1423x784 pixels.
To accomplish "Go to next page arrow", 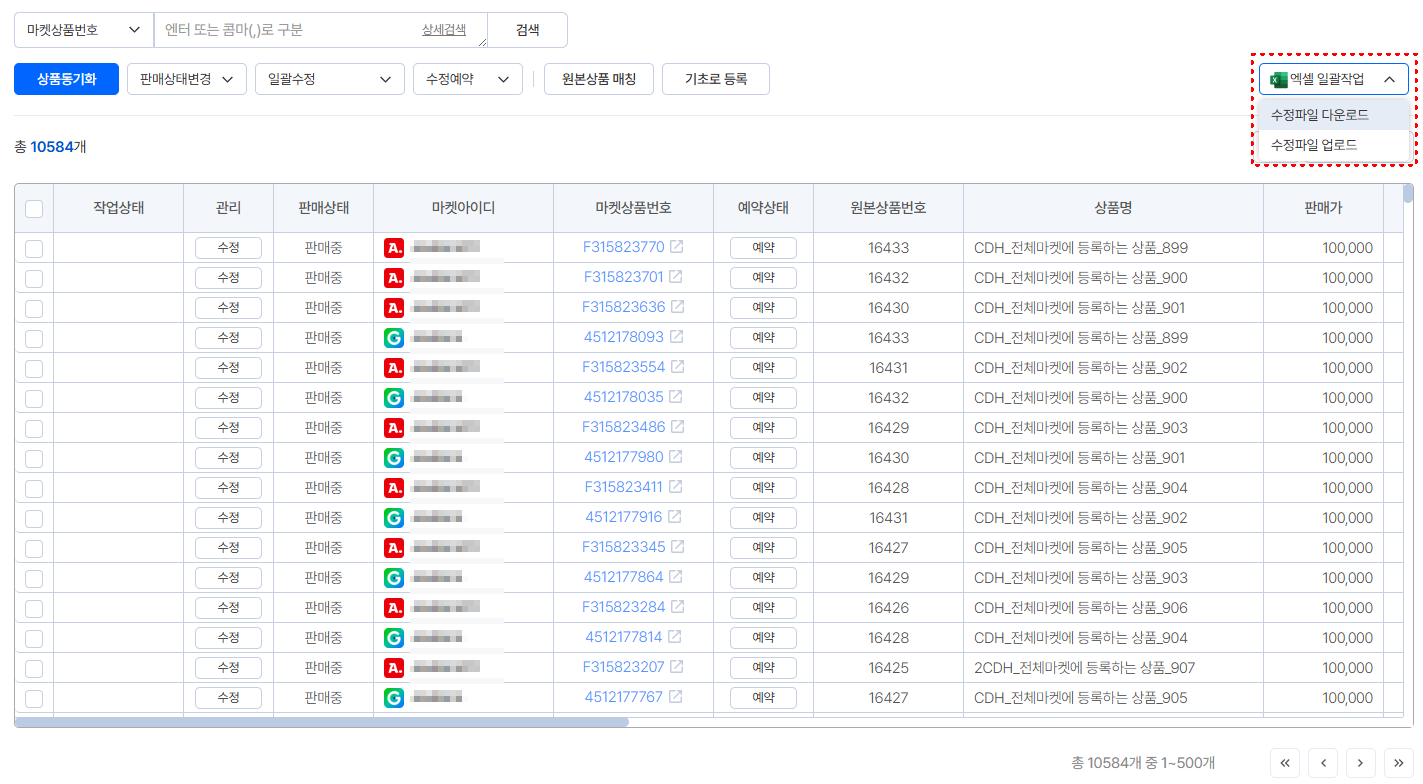I will click(x=1360, y=763).
